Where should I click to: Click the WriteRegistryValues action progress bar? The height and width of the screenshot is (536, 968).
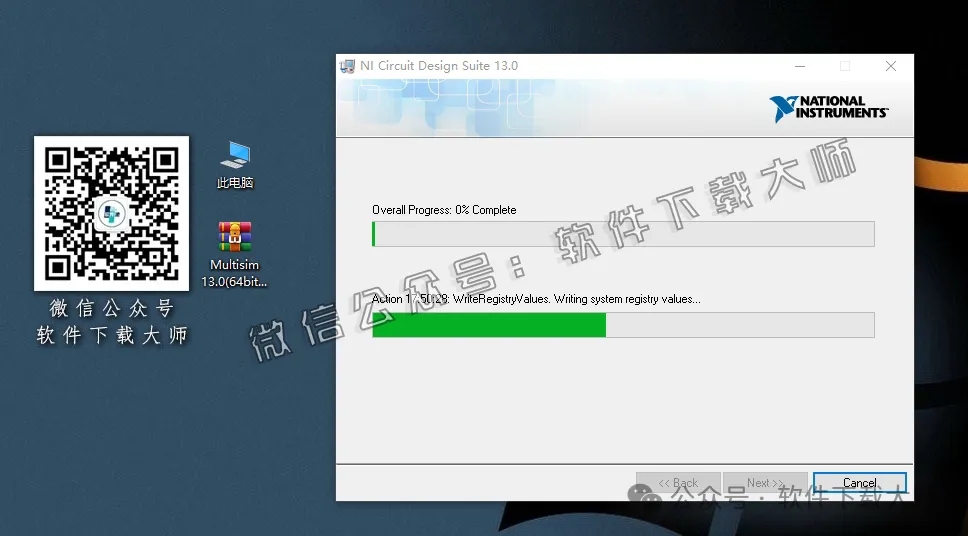coord(623,325)
